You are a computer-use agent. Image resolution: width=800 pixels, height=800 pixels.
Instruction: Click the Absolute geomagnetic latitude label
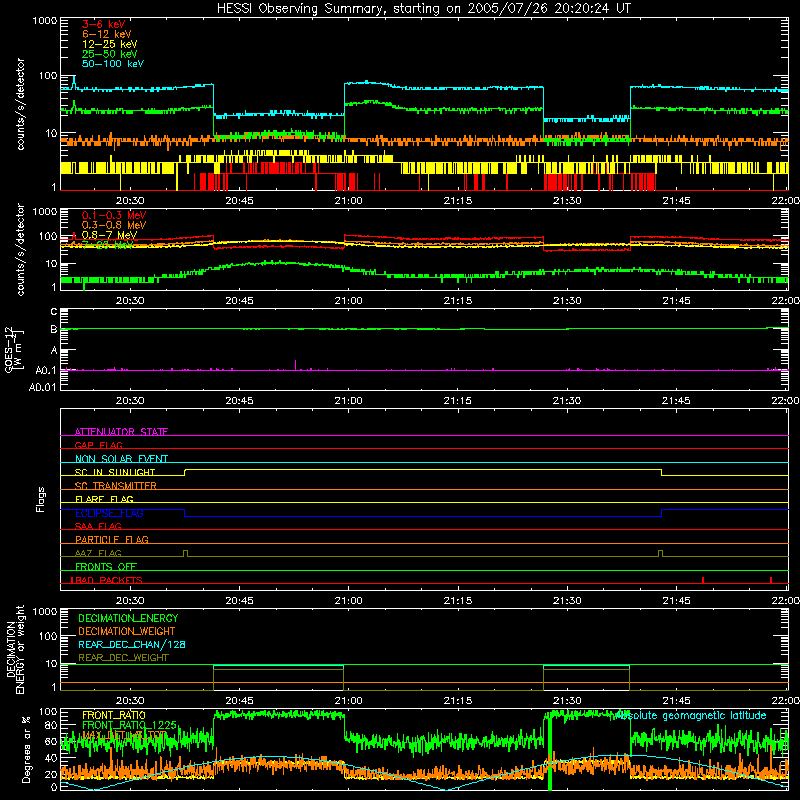(x=690, y=715)
